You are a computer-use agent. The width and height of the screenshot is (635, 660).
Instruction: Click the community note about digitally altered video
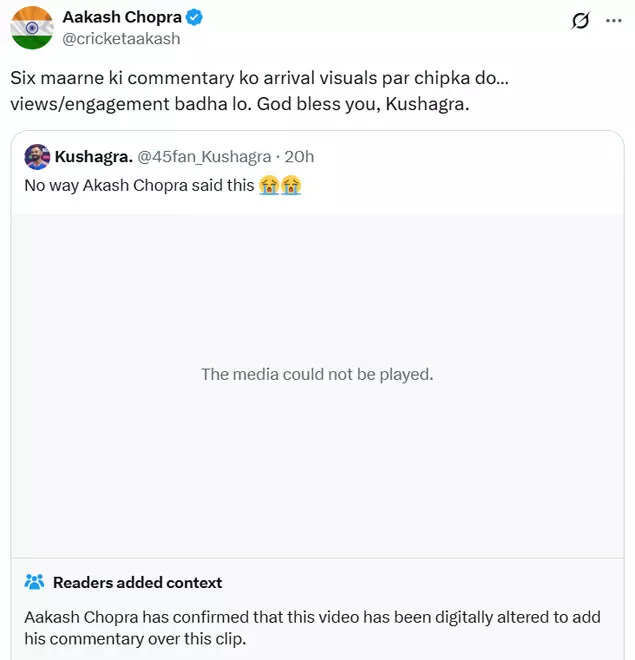(x=312, y=627)
